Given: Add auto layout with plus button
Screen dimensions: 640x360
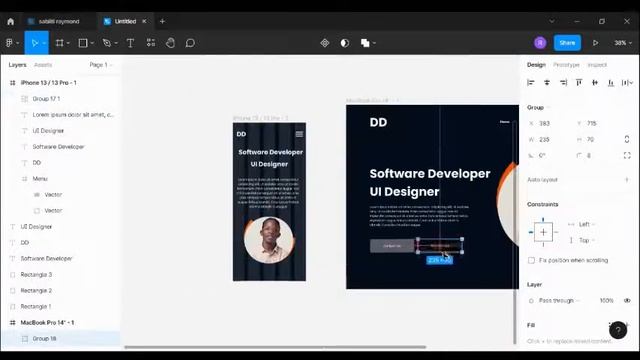Looking at the screenshot, I should (x=627, y=180).
